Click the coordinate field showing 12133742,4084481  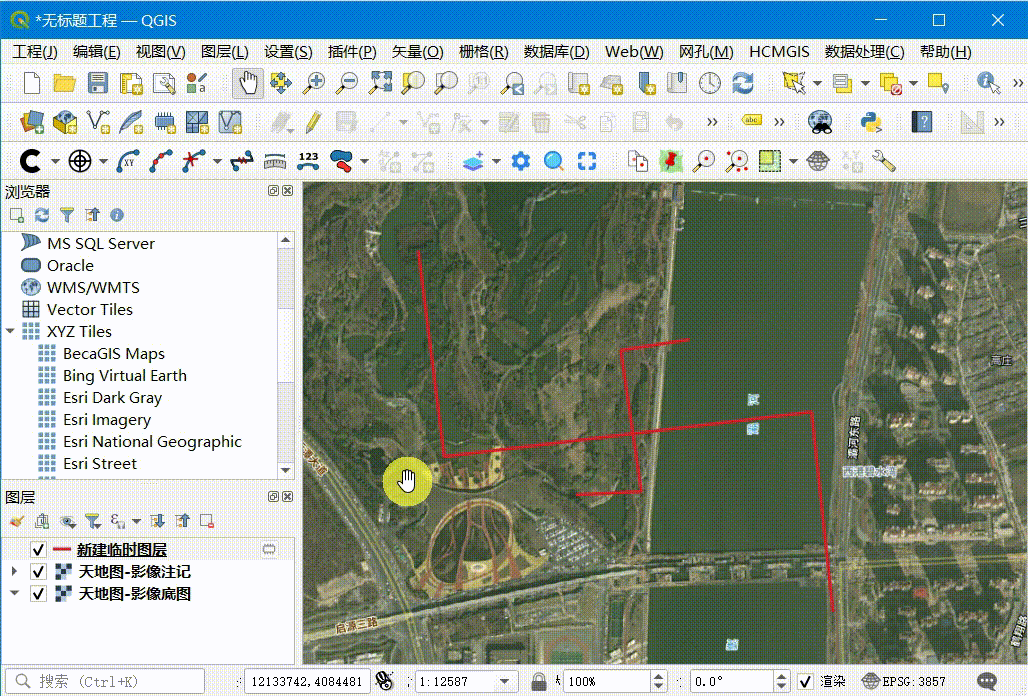tap(307, 682)
